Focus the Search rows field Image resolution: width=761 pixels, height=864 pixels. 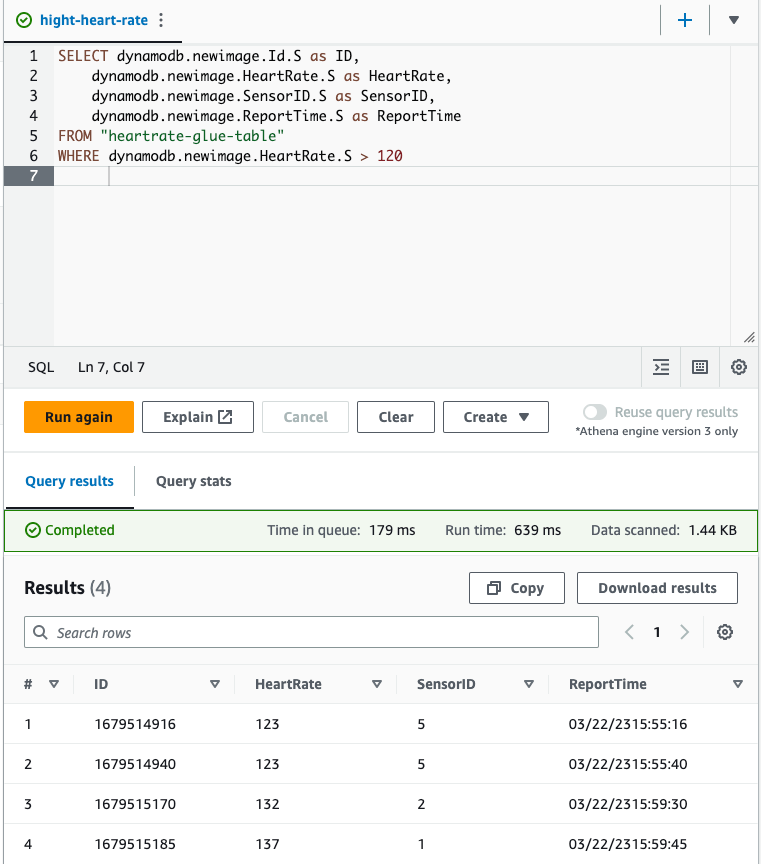(311, 632)
